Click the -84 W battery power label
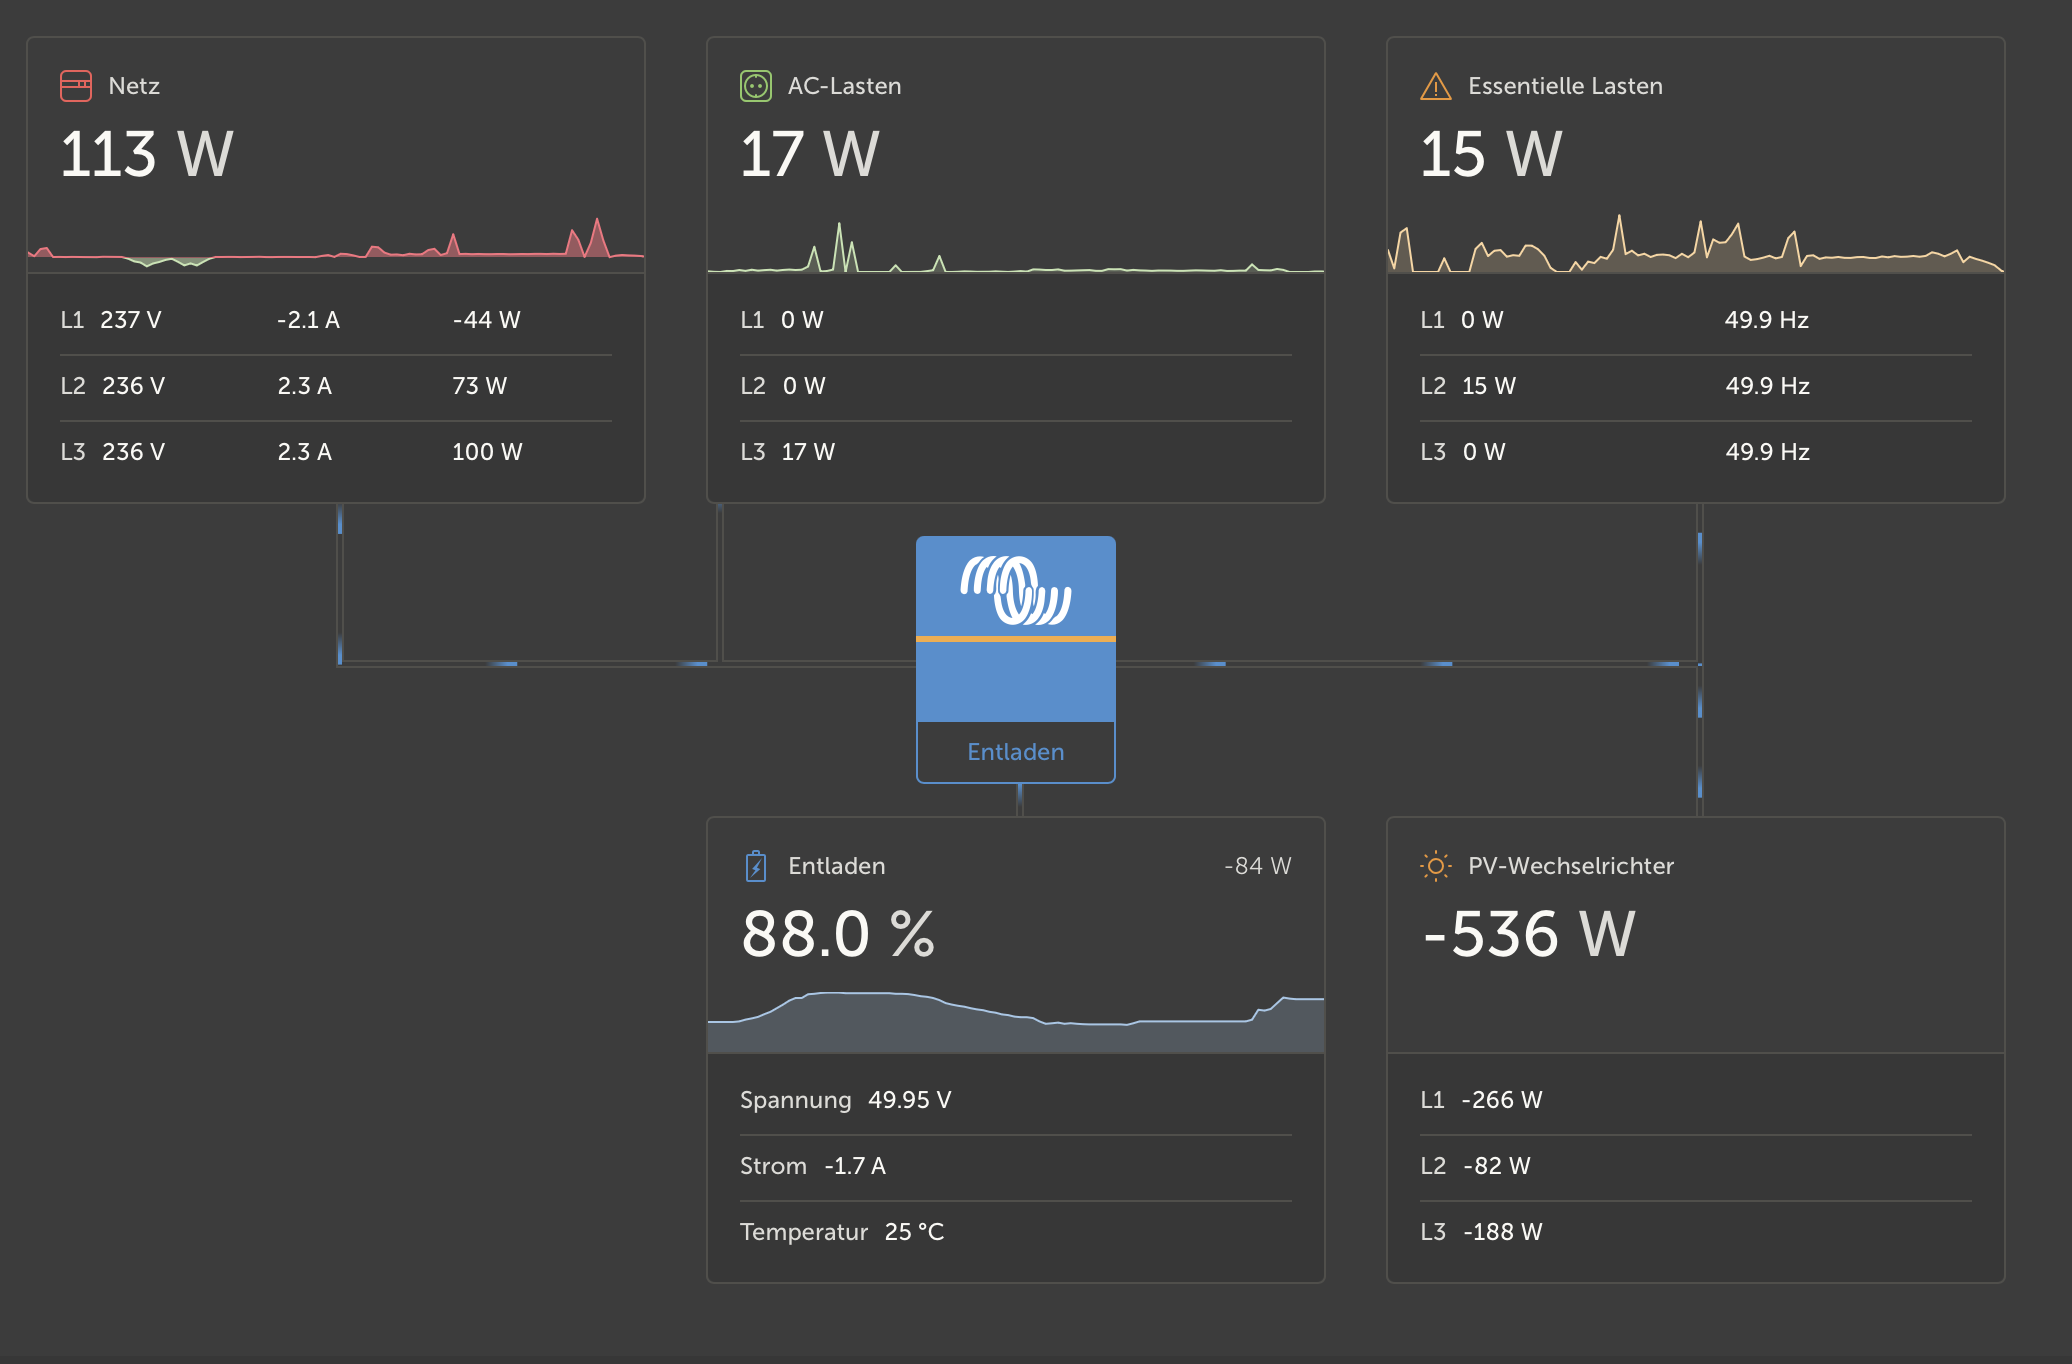Screen dimensions: 2072x1364 coord(1257,866)
